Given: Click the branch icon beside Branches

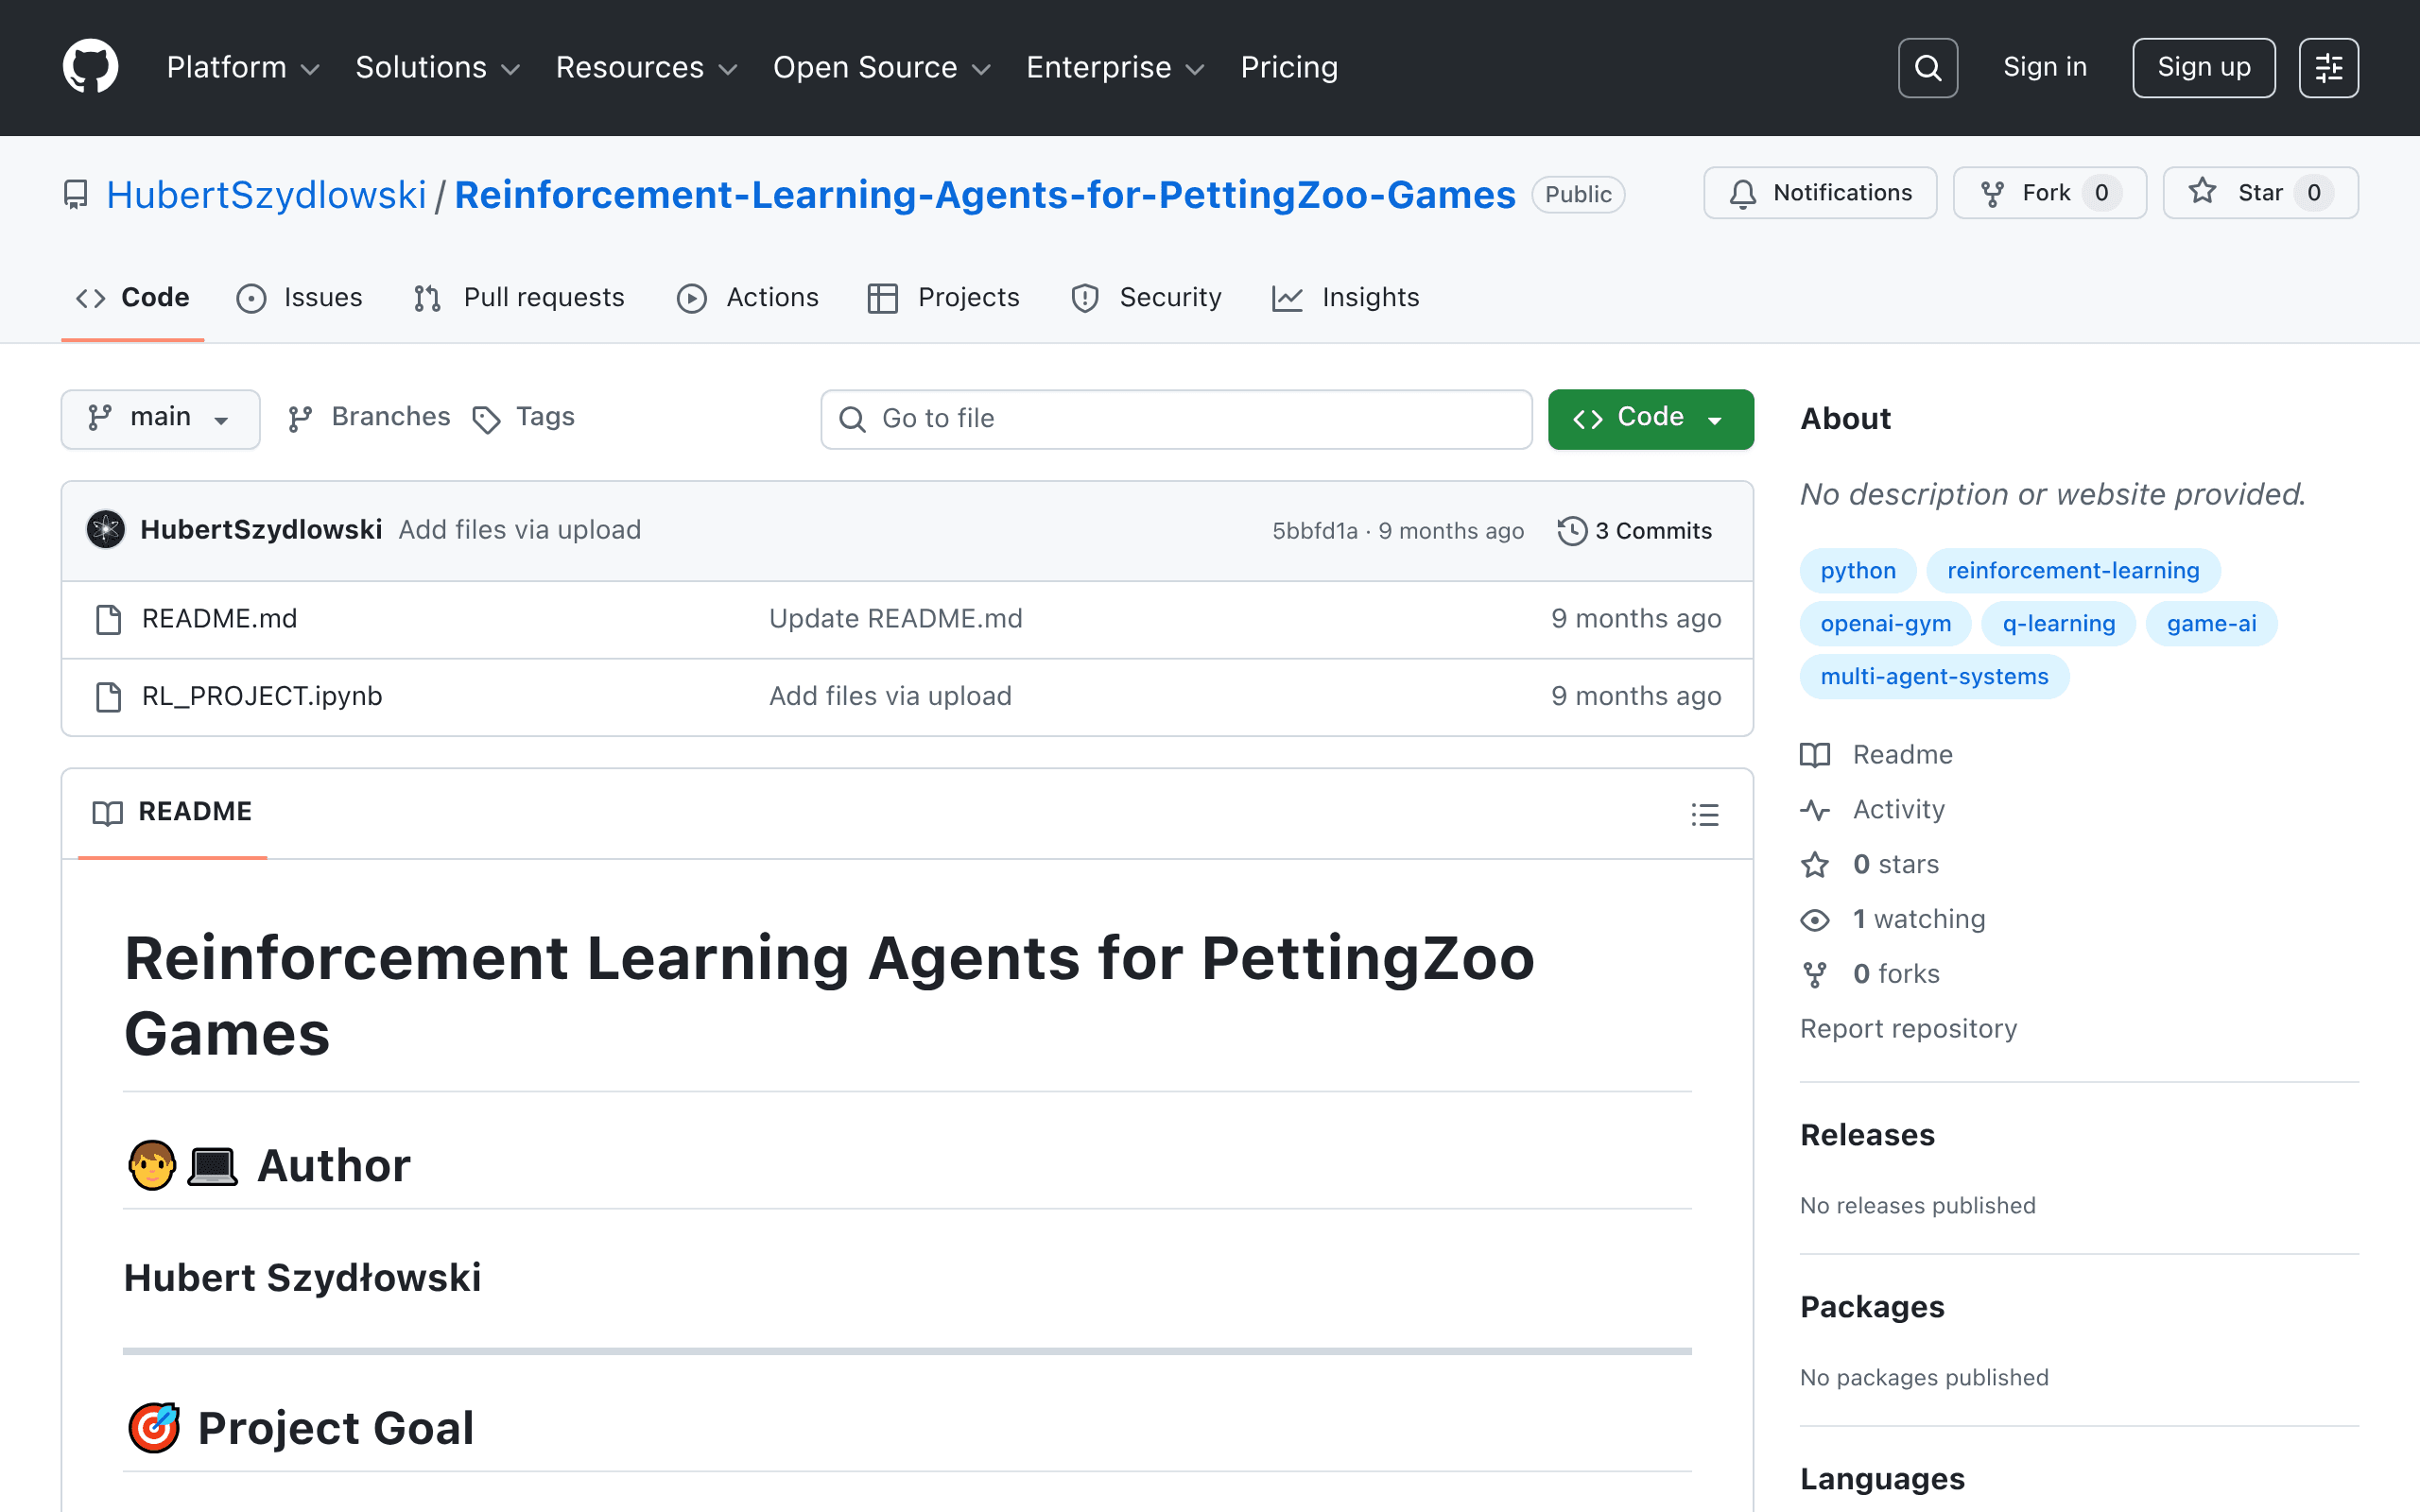Looking at the screenshot, I should point(300,418).
